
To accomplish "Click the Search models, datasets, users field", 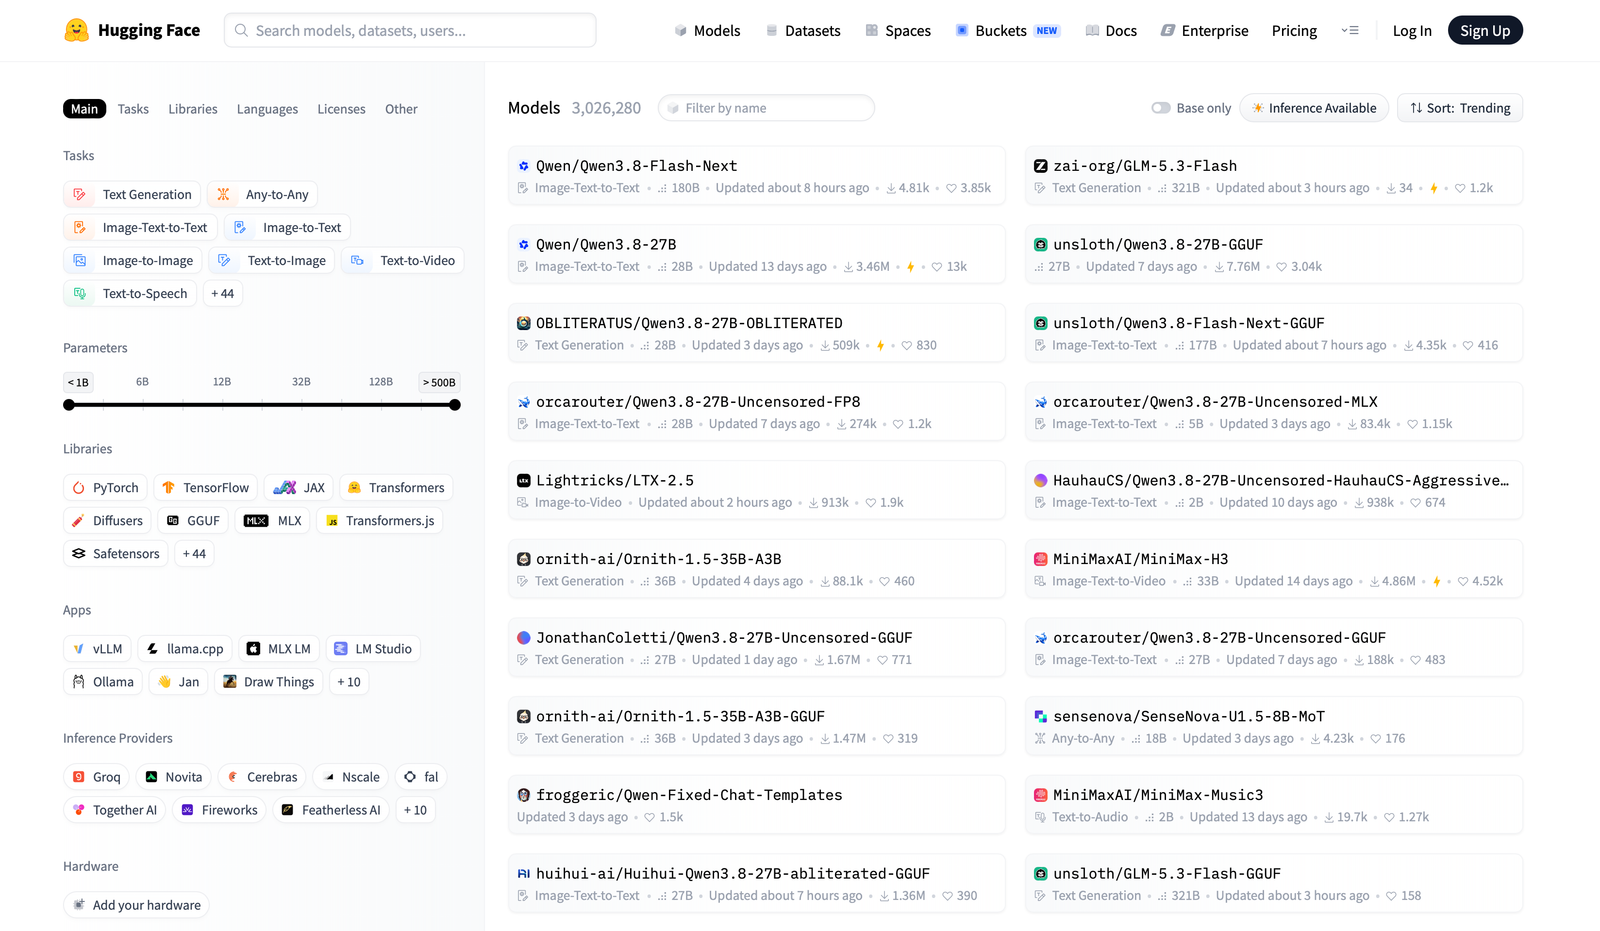I will 410,31.
